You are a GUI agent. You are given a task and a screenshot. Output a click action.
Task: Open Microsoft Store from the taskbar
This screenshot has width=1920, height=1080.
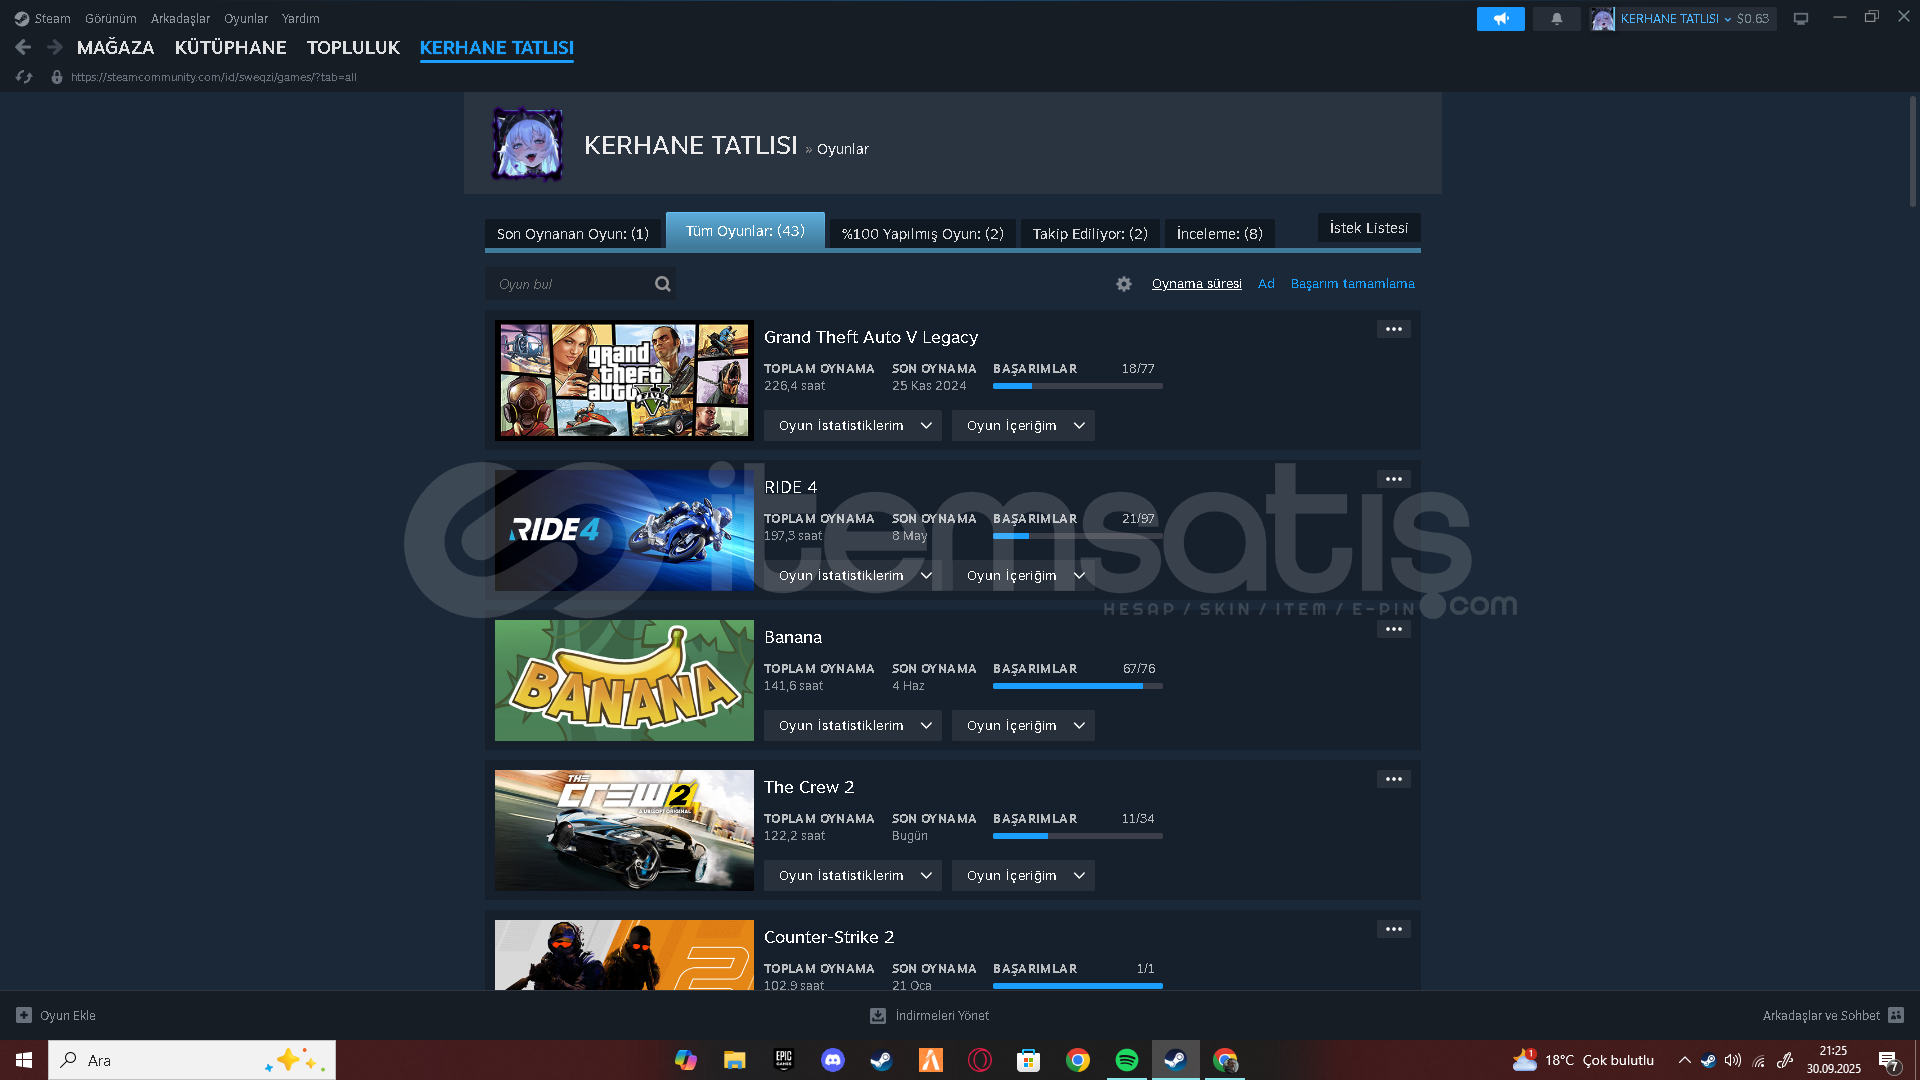tap(1028, 1060)
